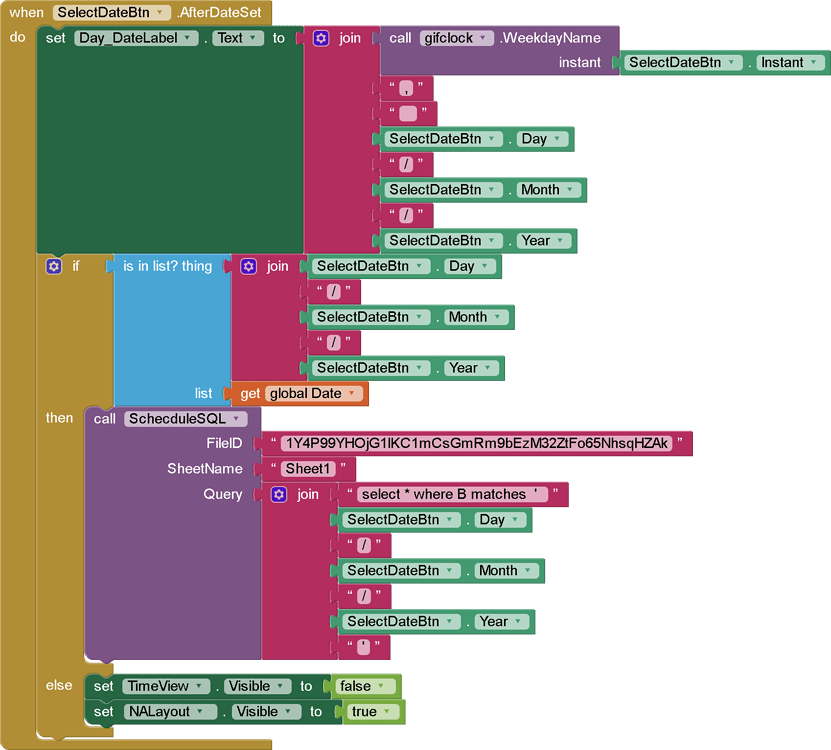
Task: Select the WeekdayName call block
Action: 550,38
